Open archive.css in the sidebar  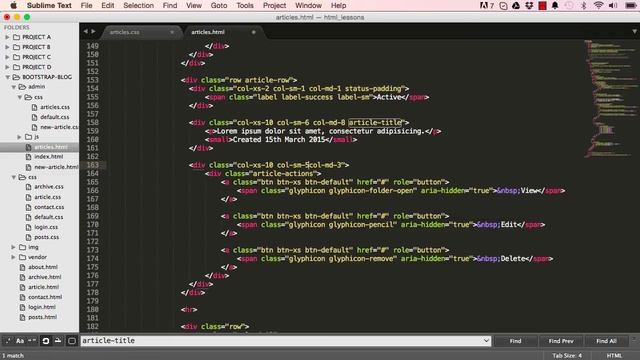coord(49,187)
